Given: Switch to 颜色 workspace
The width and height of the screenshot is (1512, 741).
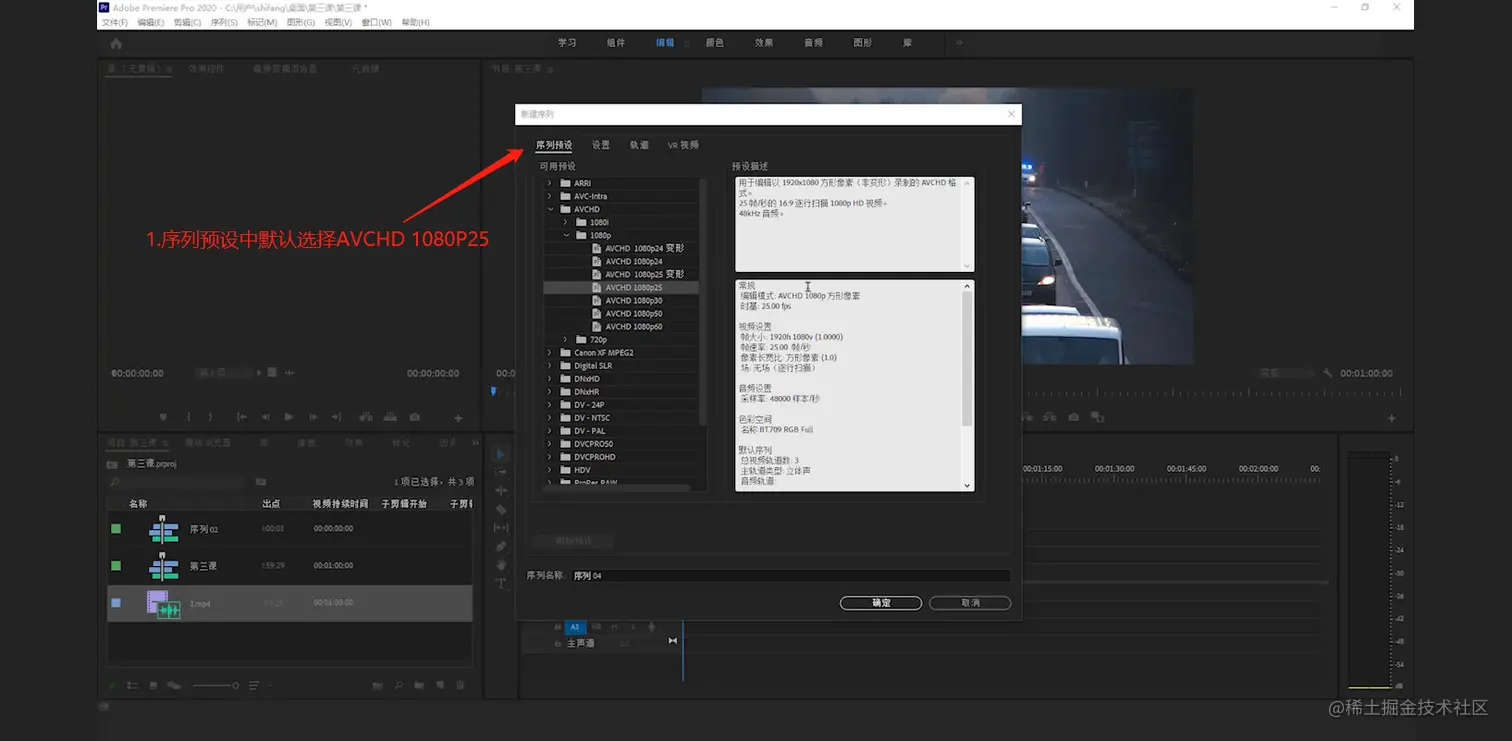Looking at the screenshot, I should click(714, 43).
